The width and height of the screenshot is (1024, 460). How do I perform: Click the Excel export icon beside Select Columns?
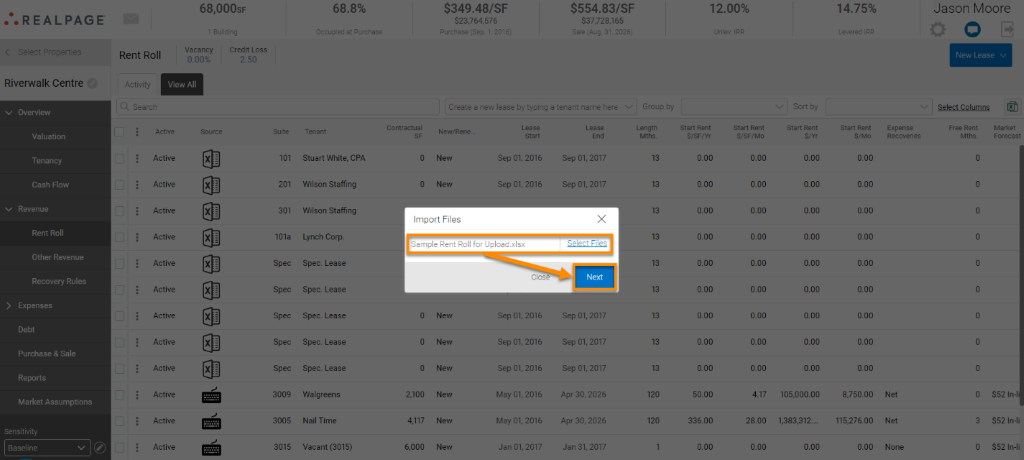1012,106
